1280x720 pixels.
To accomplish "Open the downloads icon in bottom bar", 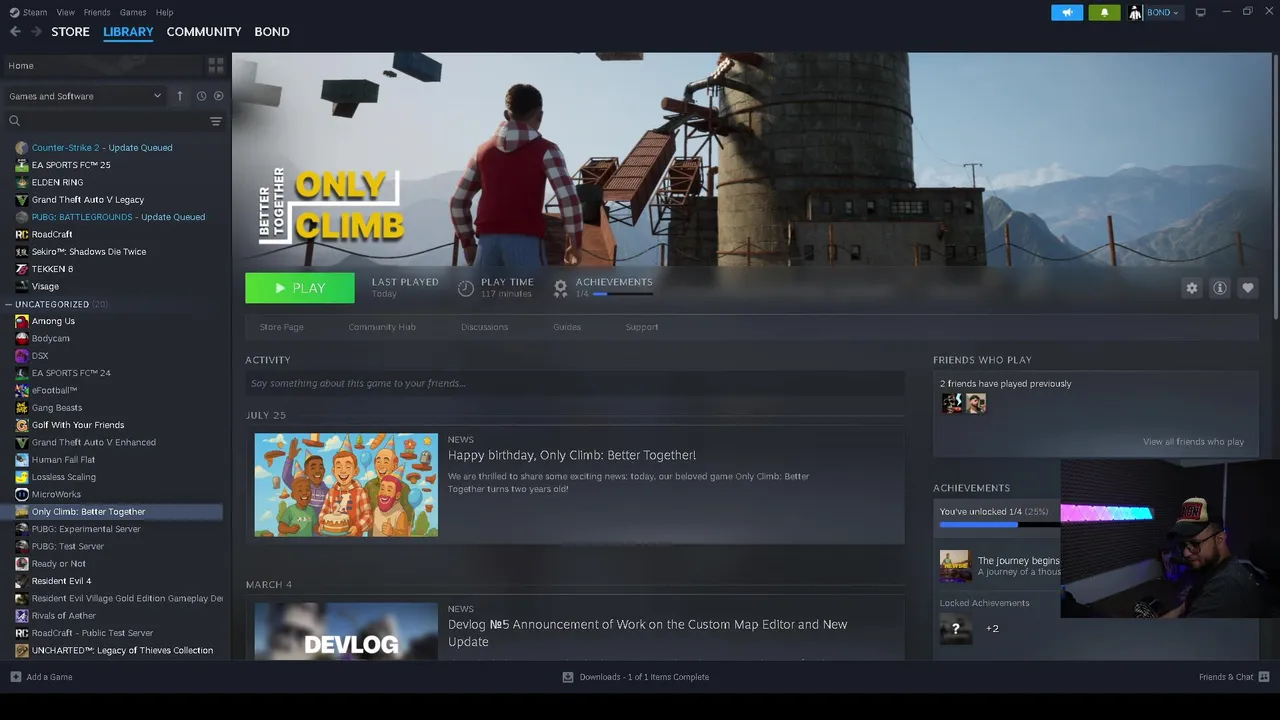I will point(567,677).
